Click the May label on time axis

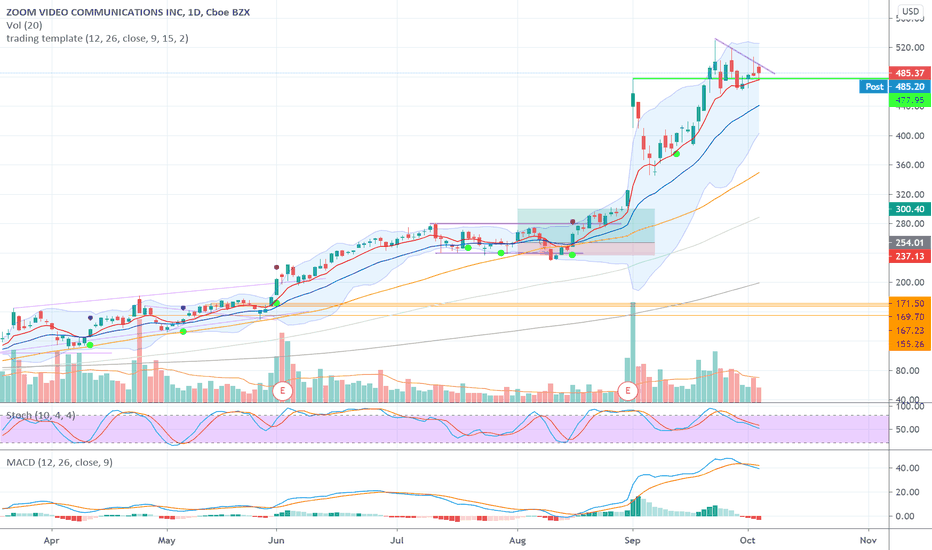click(166, 540)
